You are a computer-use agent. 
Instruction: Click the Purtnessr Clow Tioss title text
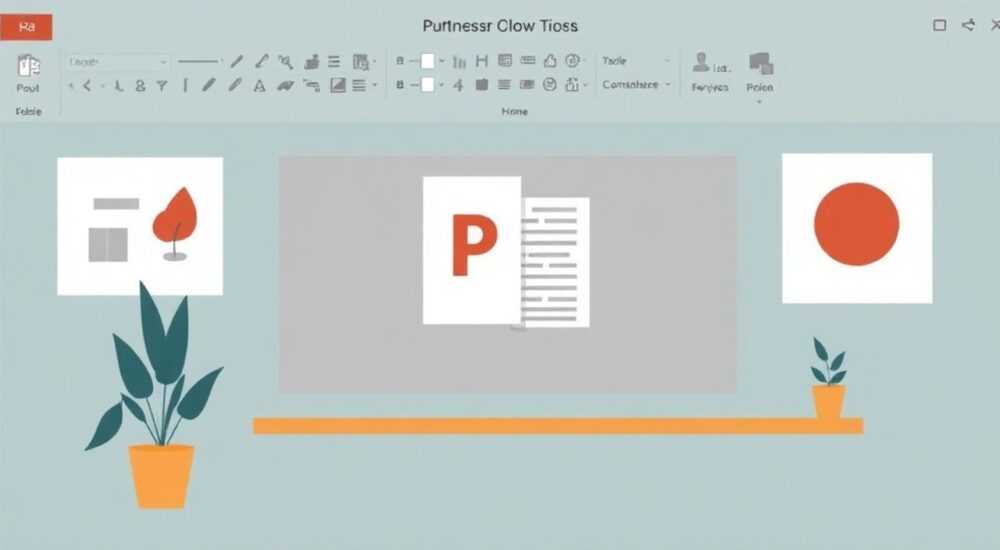[x=500, y=26]
